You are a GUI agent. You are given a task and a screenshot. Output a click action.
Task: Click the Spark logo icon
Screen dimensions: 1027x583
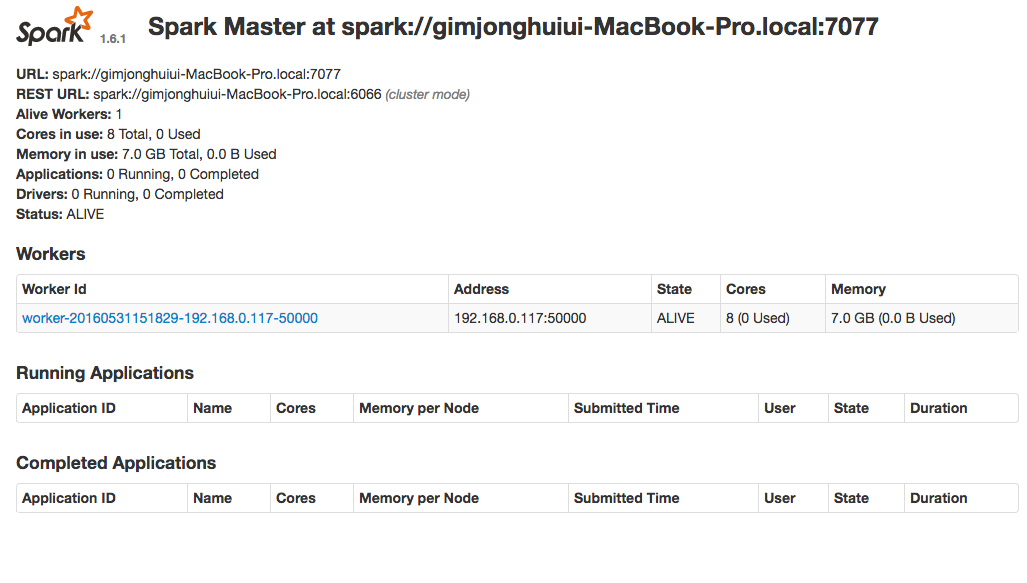point(55,26)
